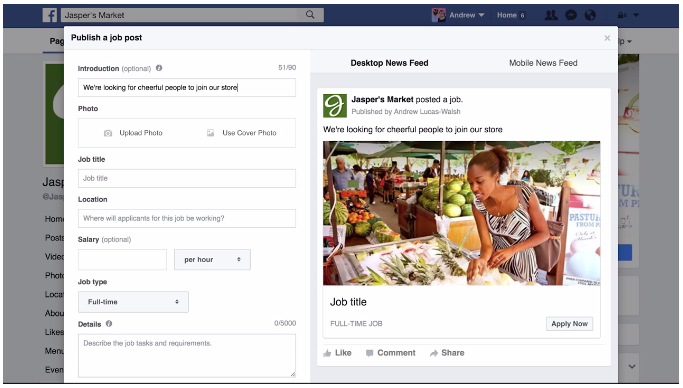Screen dimensions: 683x388
Task: Click the Job title heading in preview
Action: coord(348,302)
